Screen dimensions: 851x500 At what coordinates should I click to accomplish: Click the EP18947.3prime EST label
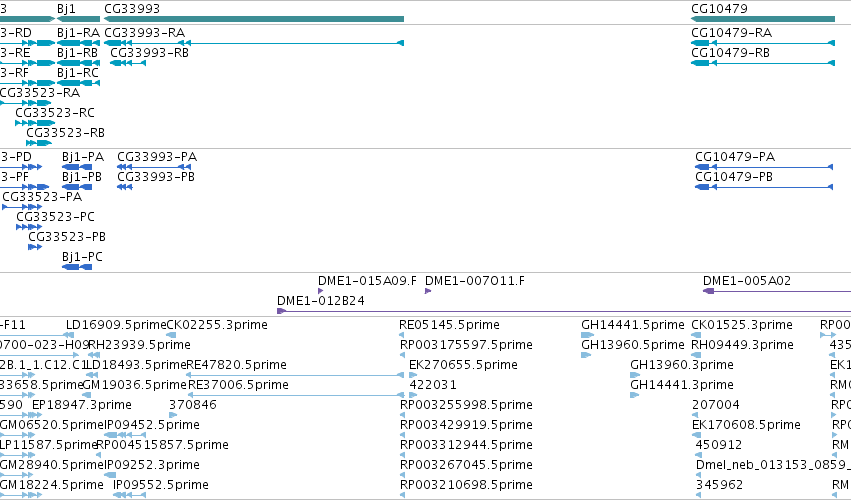pyautogui.click(x=82, y=406)
